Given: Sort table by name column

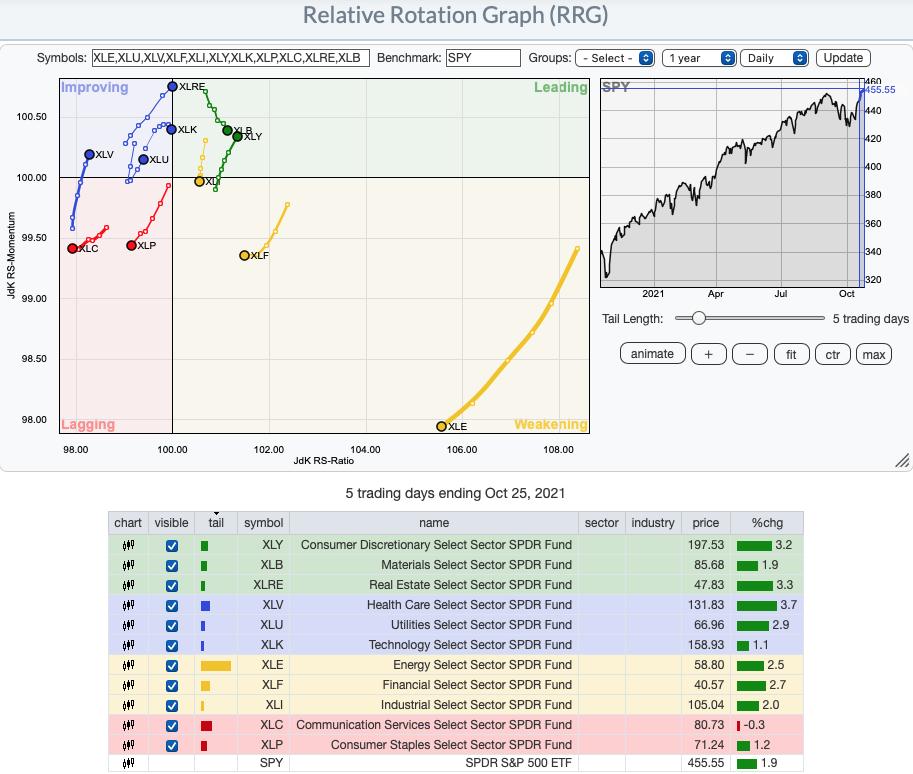Looking at the screenshot, I should (434, 523).
